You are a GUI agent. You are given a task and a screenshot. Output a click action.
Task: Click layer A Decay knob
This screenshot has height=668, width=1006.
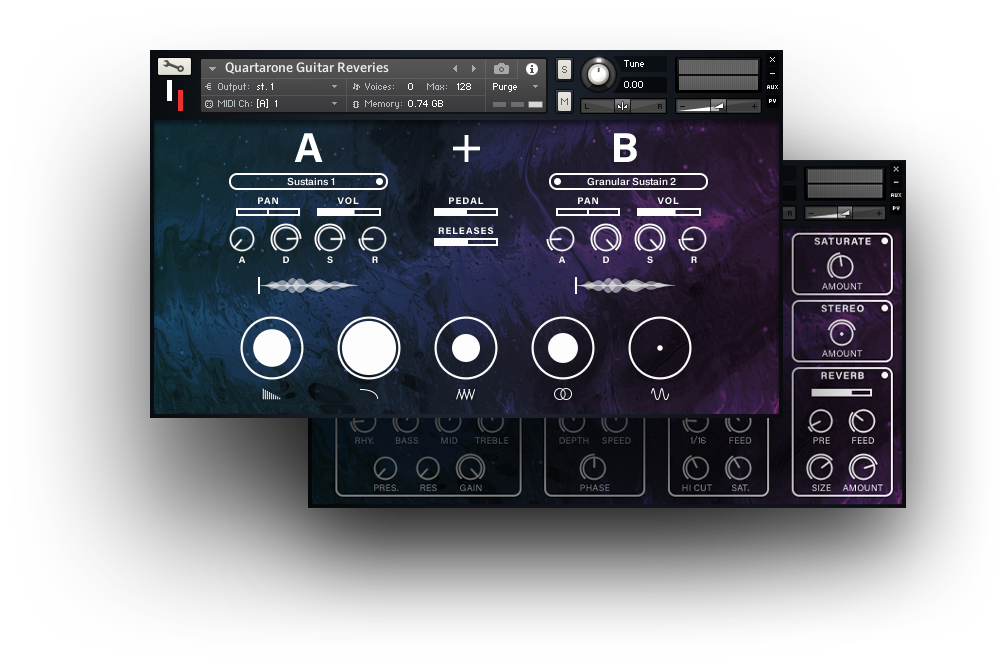286,239
